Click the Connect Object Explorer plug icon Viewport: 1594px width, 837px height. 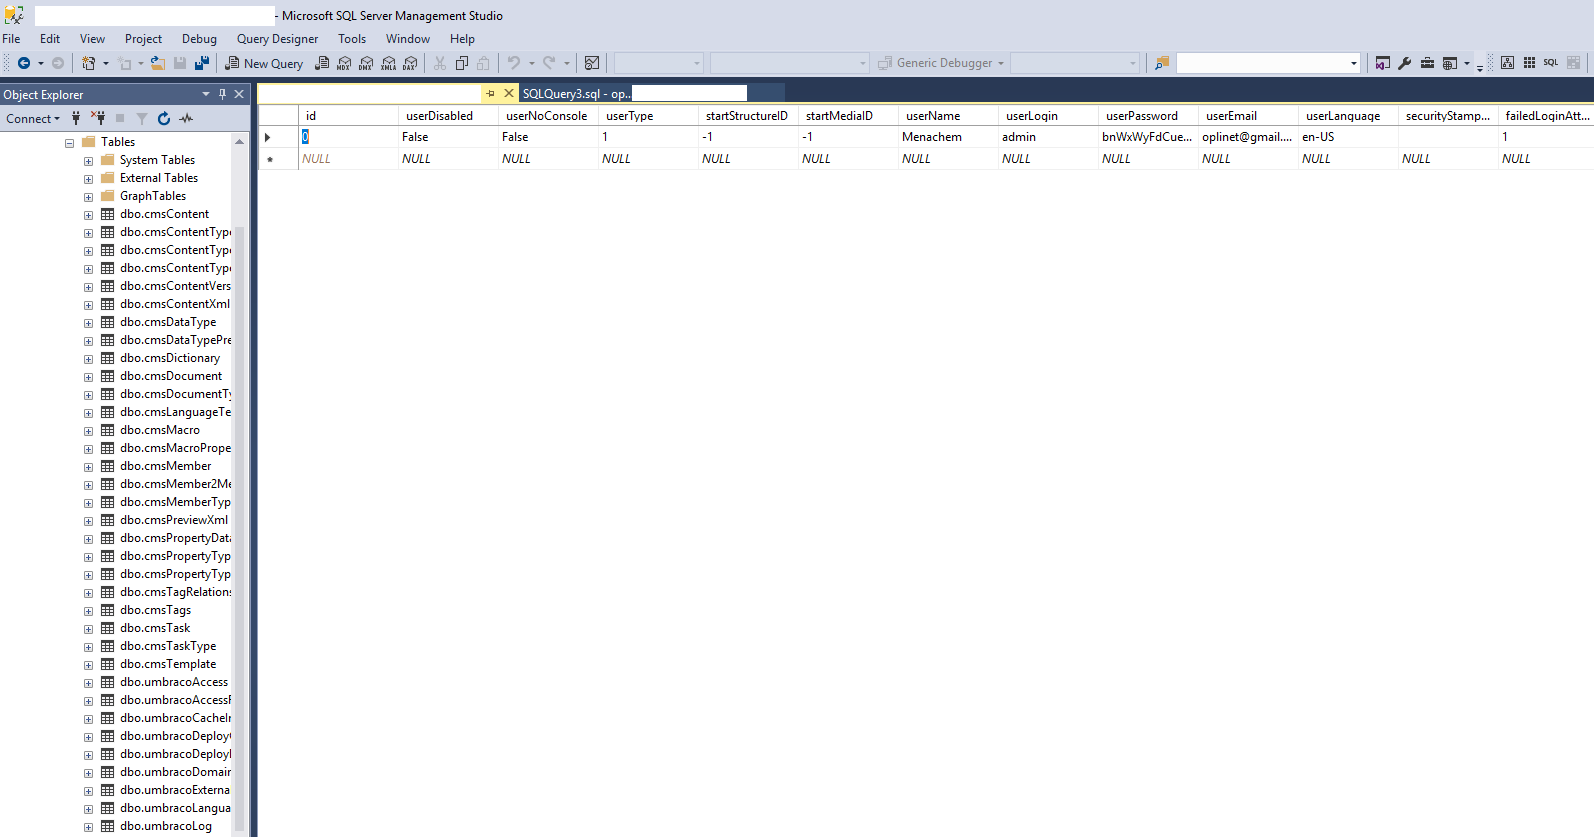[76, 119]
